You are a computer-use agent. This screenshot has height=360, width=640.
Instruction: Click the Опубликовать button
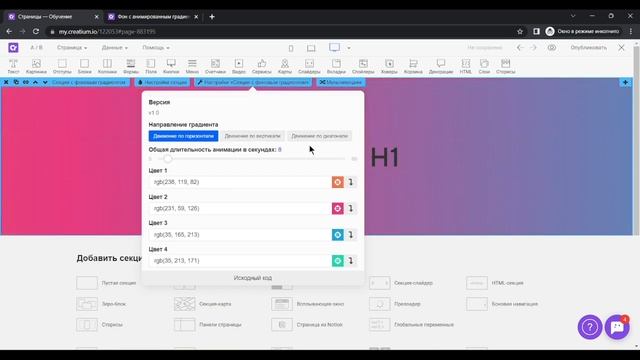point(589,48)
